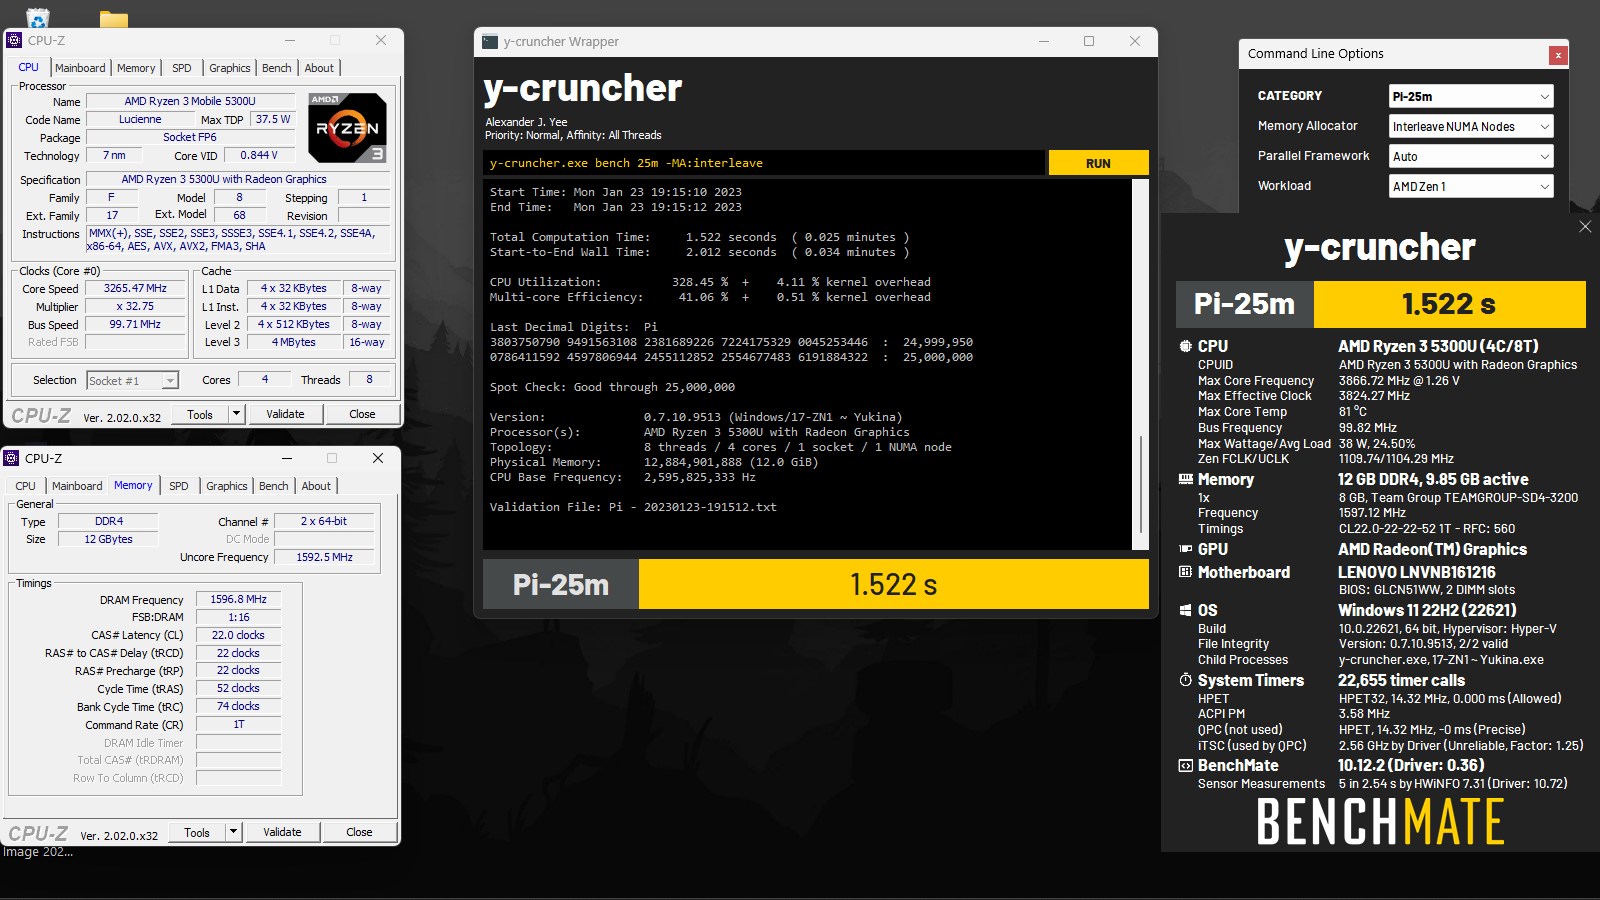Click the CPU-Z app icon in top window title
This screenshot has width=1600, height=900.
(14, 40)
